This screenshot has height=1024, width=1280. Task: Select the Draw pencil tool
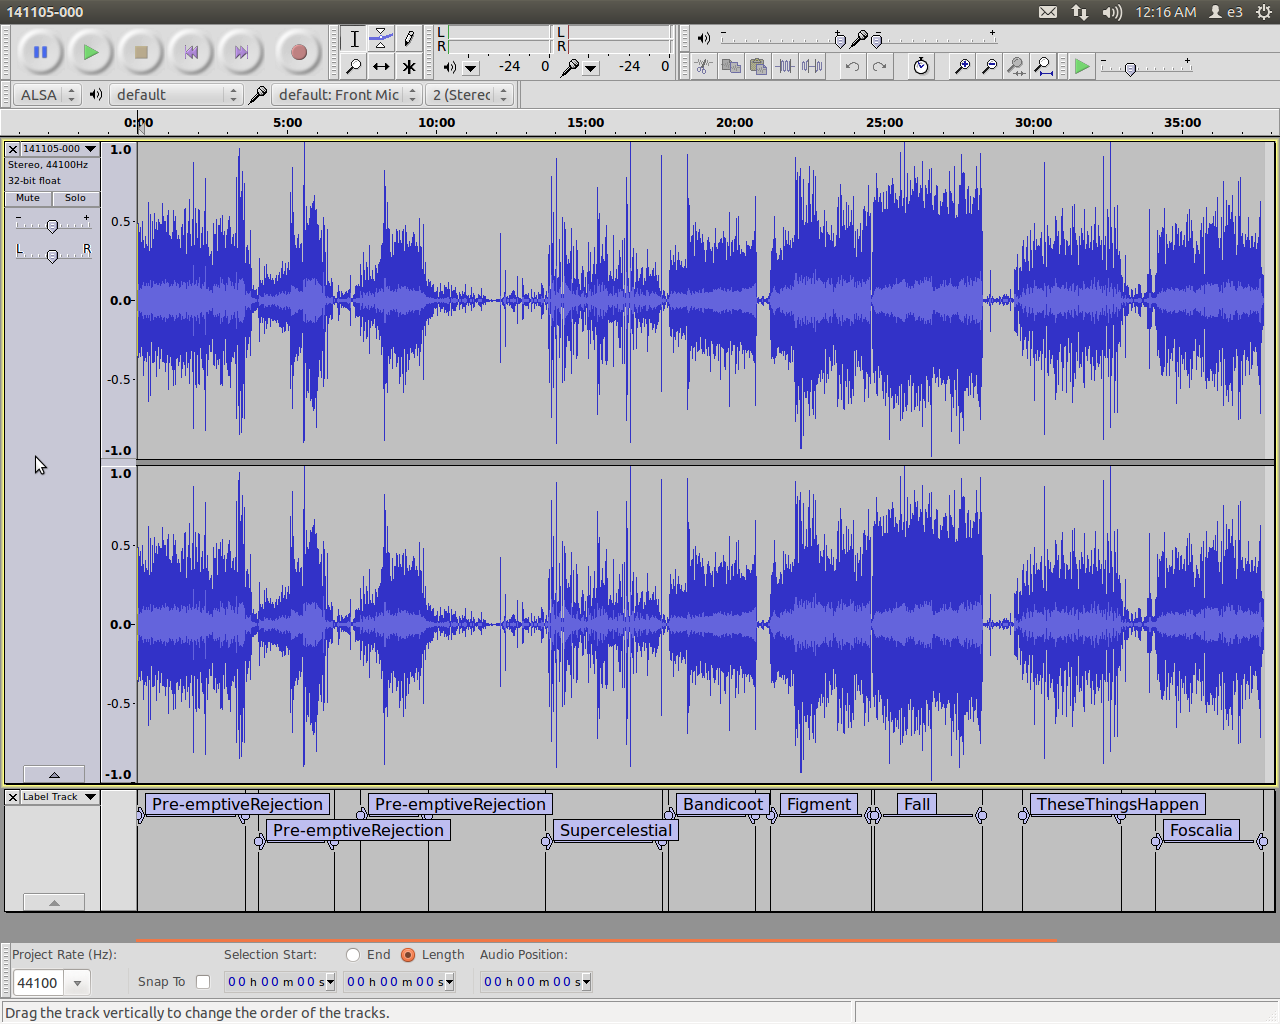tap(409, 39)
